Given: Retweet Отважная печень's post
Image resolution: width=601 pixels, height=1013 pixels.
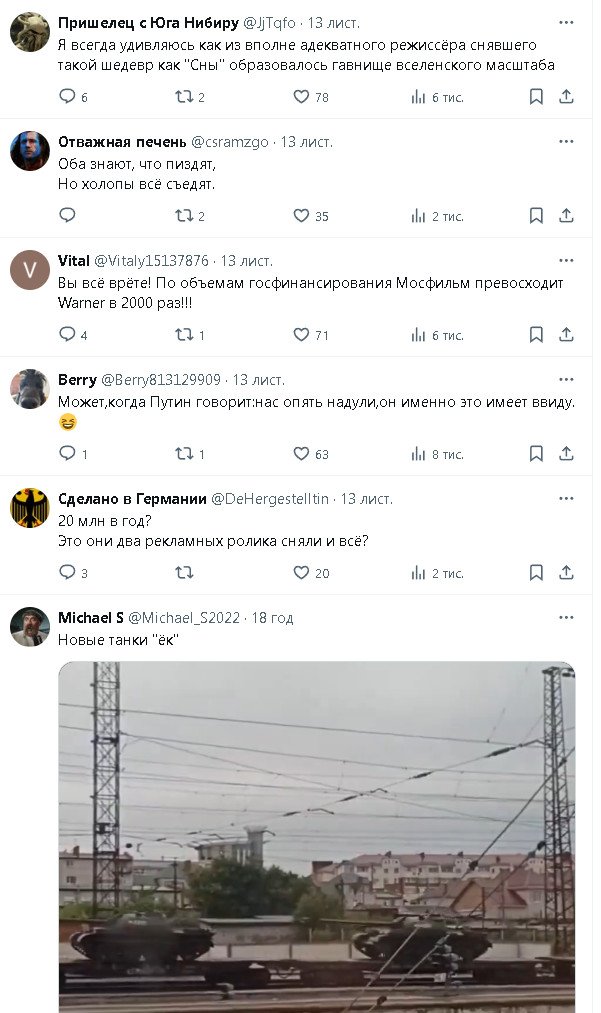Looking at the screenshot, I should pos(185,216).
